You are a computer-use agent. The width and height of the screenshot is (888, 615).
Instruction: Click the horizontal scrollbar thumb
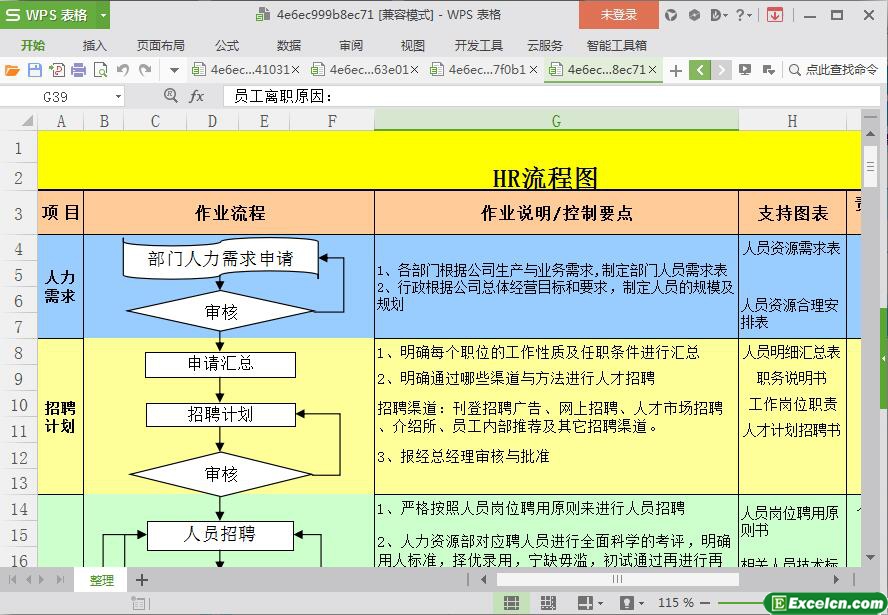coord(617,579)
